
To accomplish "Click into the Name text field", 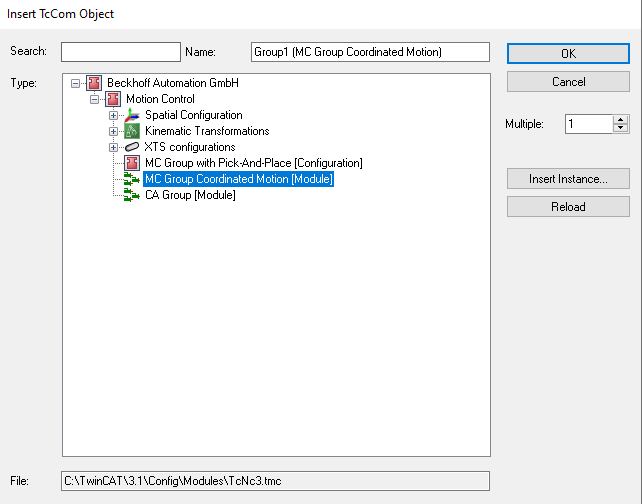I will 370,52.
